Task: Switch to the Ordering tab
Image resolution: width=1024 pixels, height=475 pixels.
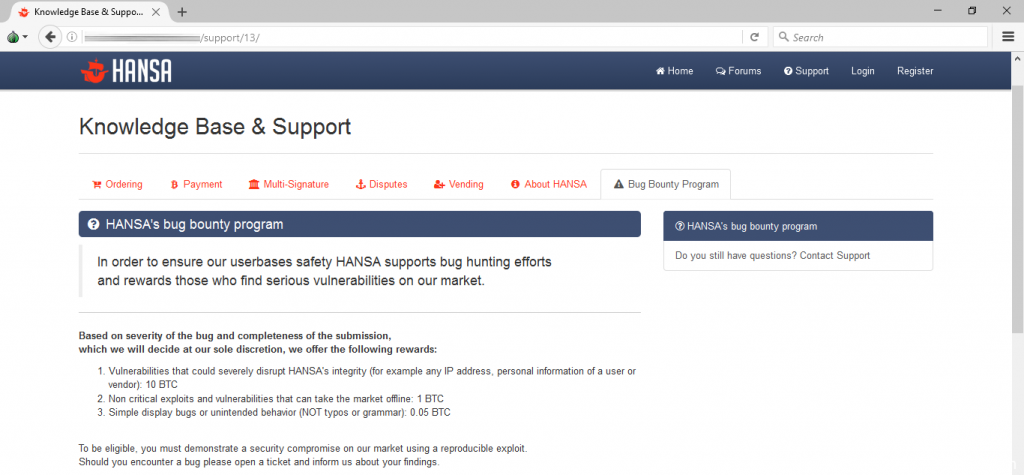Action: [x=117, y=184]
